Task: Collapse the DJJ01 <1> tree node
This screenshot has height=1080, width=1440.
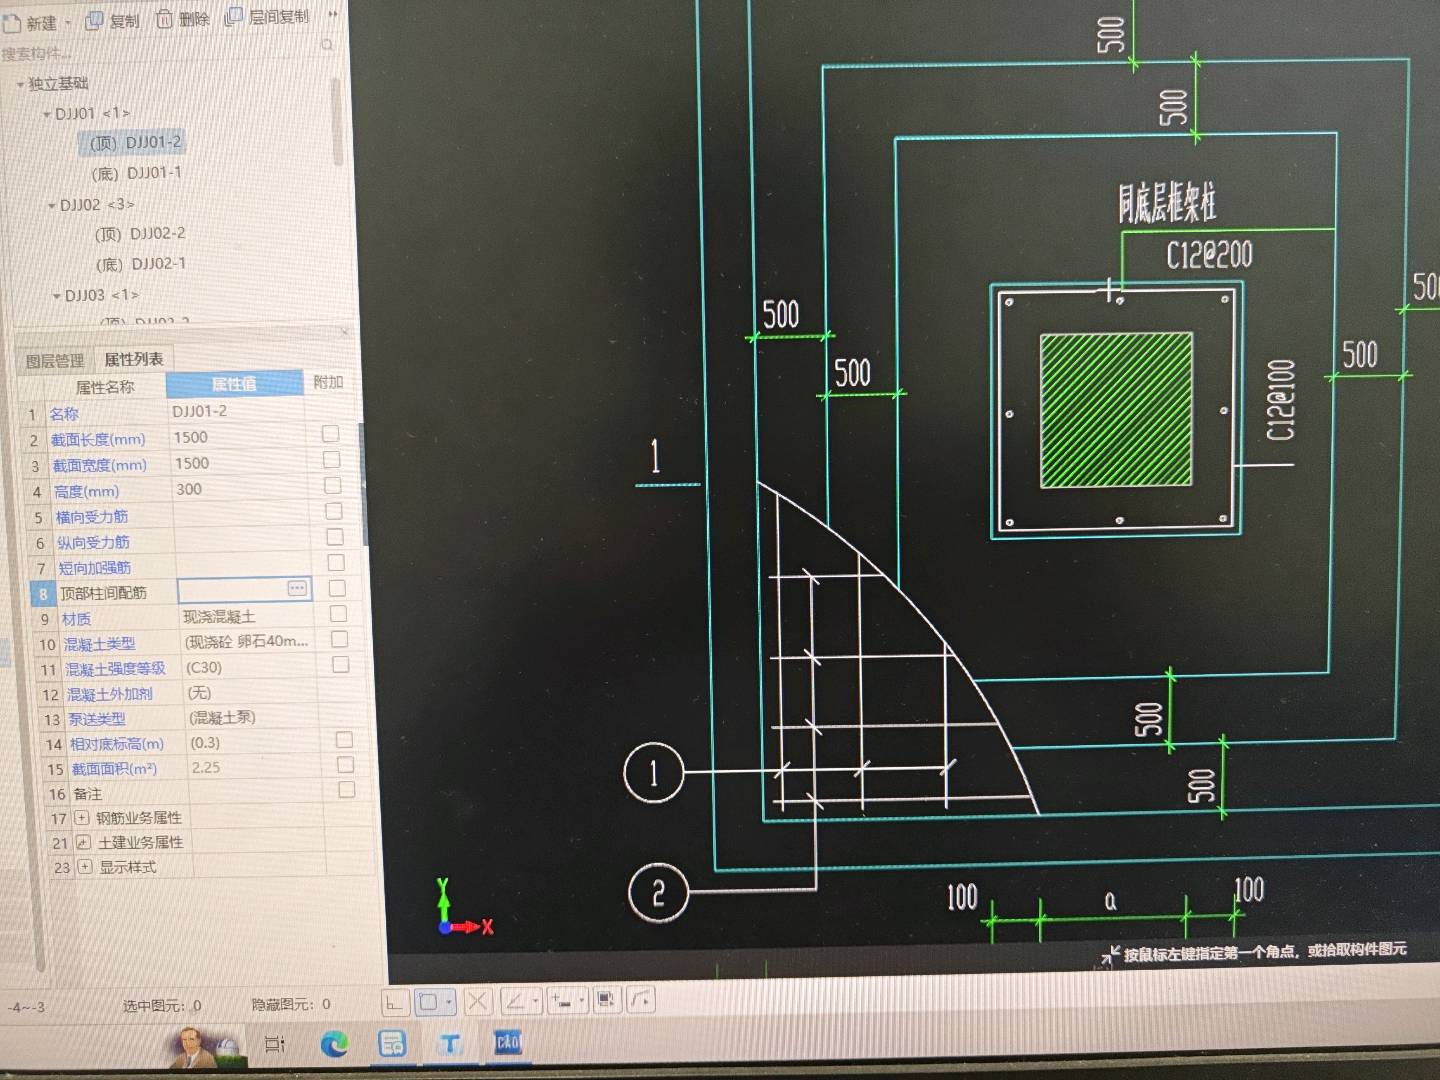Action: tap(46, 114)
